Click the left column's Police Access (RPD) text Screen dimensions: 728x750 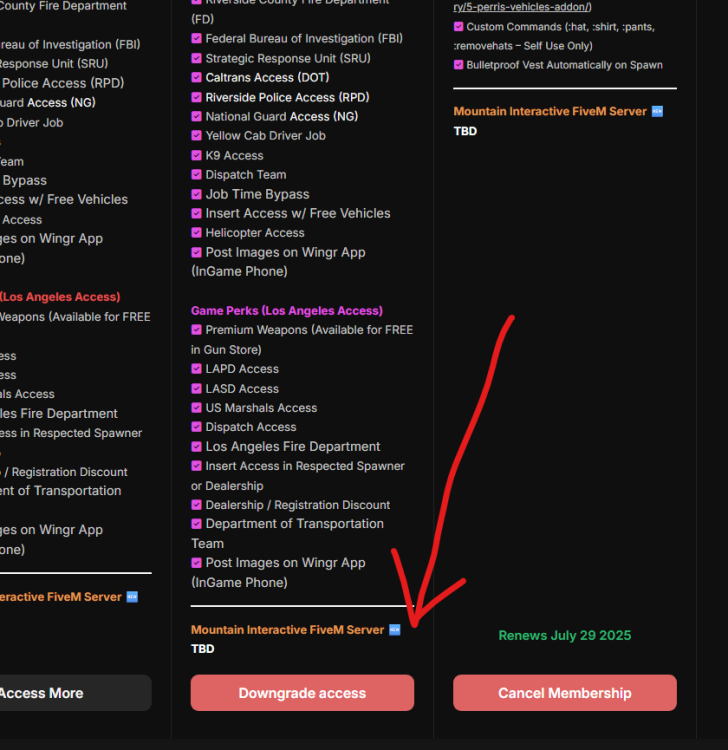click(x=63, y=83)
